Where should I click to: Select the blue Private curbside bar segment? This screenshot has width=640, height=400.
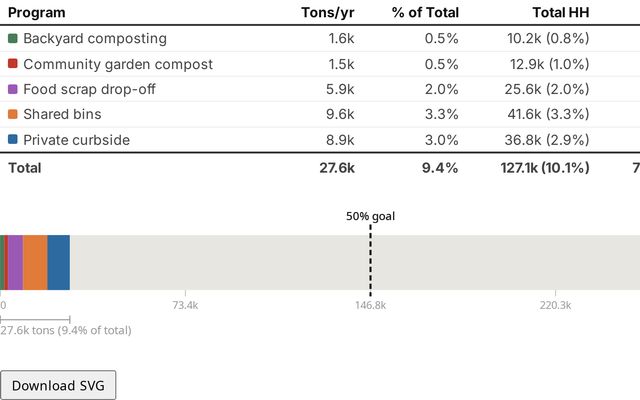[x=58, y=262]
